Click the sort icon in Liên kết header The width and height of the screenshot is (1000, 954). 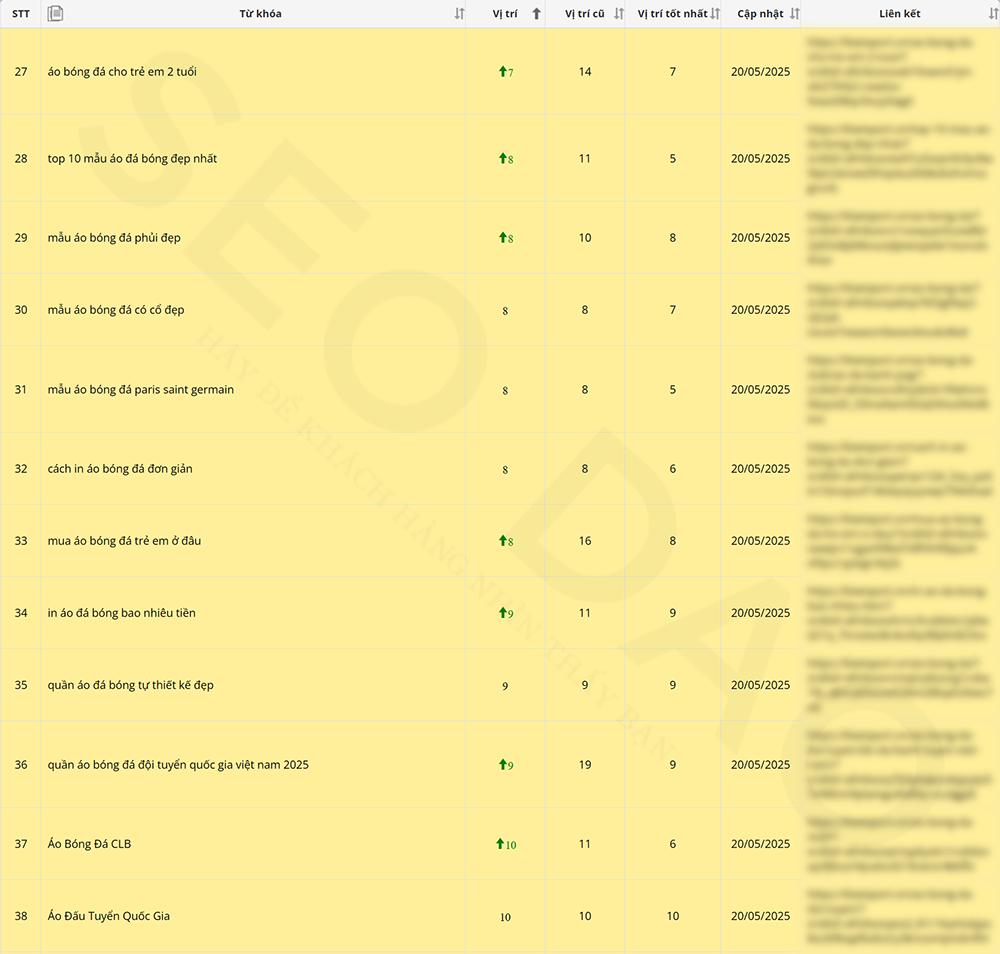[992, 14]
